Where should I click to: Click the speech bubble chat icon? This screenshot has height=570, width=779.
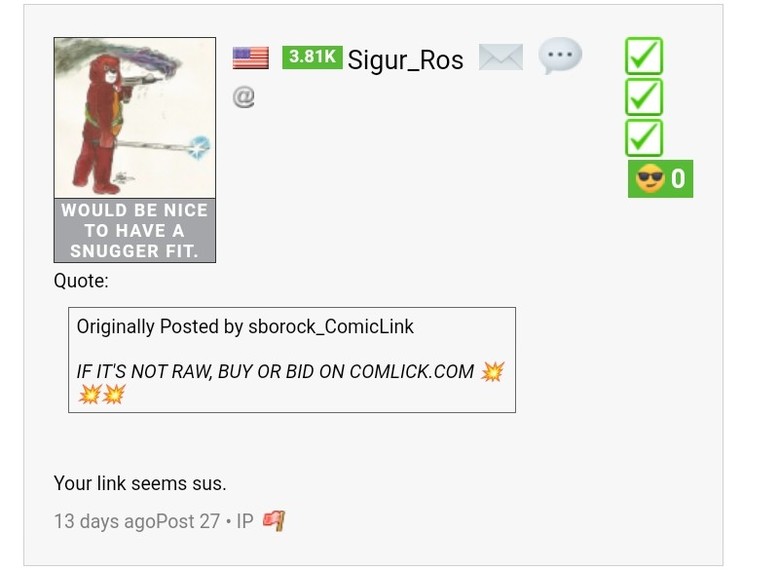pyautogui.click(x=560, y=55)
